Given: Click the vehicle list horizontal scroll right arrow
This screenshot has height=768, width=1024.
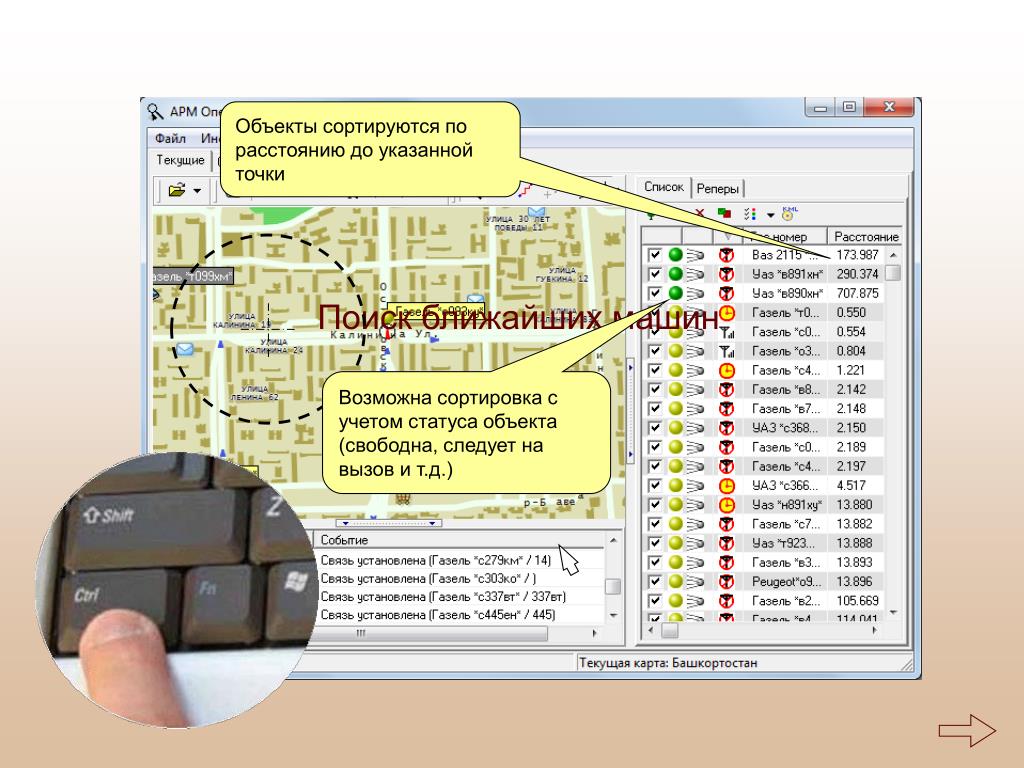Looking at the screenshot, I should [x=874, y=631].
